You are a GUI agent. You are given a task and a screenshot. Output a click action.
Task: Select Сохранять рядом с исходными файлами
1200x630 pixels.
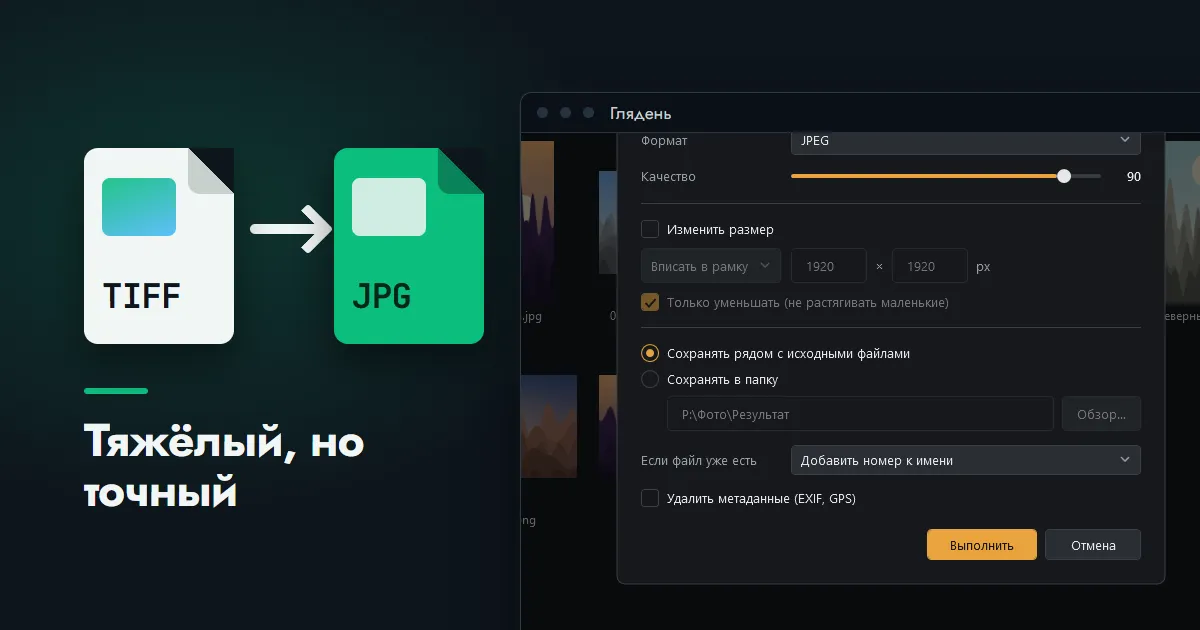[x=650, y=353]
